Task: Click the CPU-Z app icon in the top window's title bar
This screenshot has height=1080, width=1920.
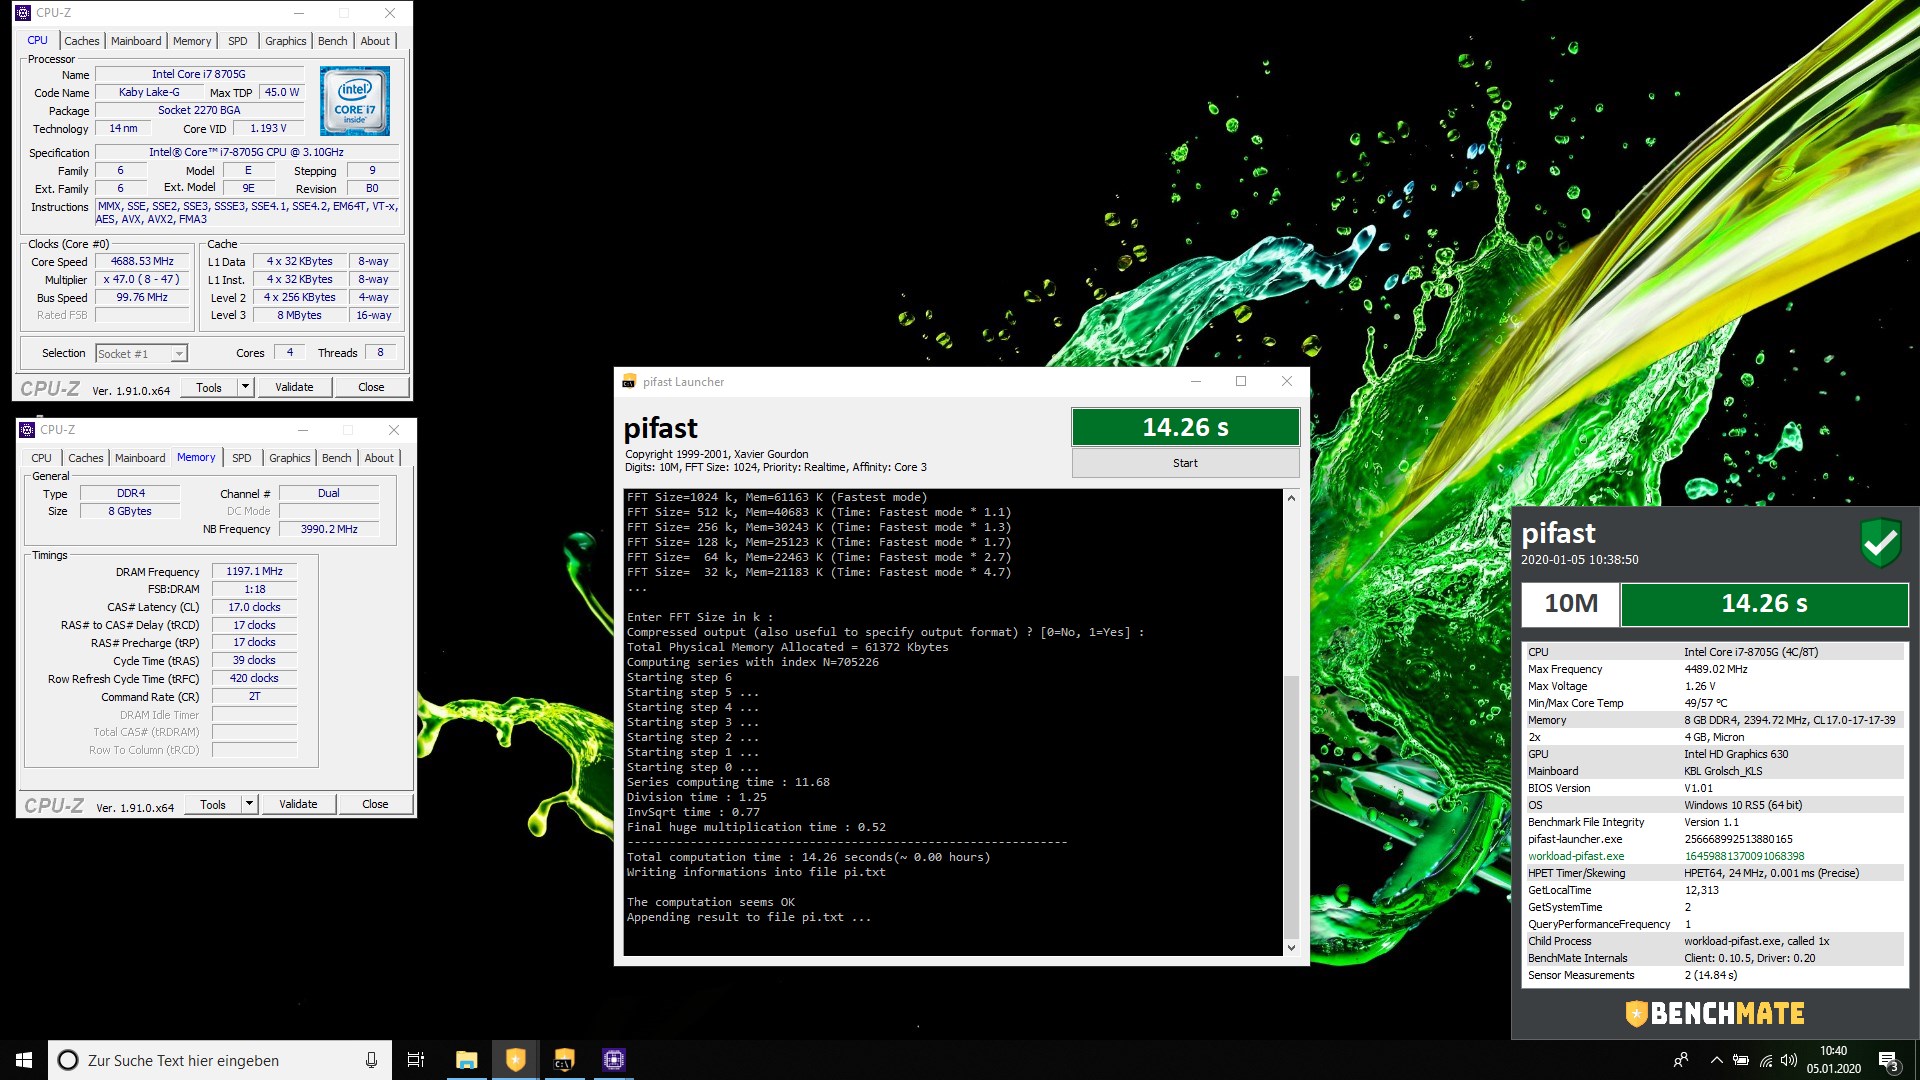Action: (x=23, y=13)
